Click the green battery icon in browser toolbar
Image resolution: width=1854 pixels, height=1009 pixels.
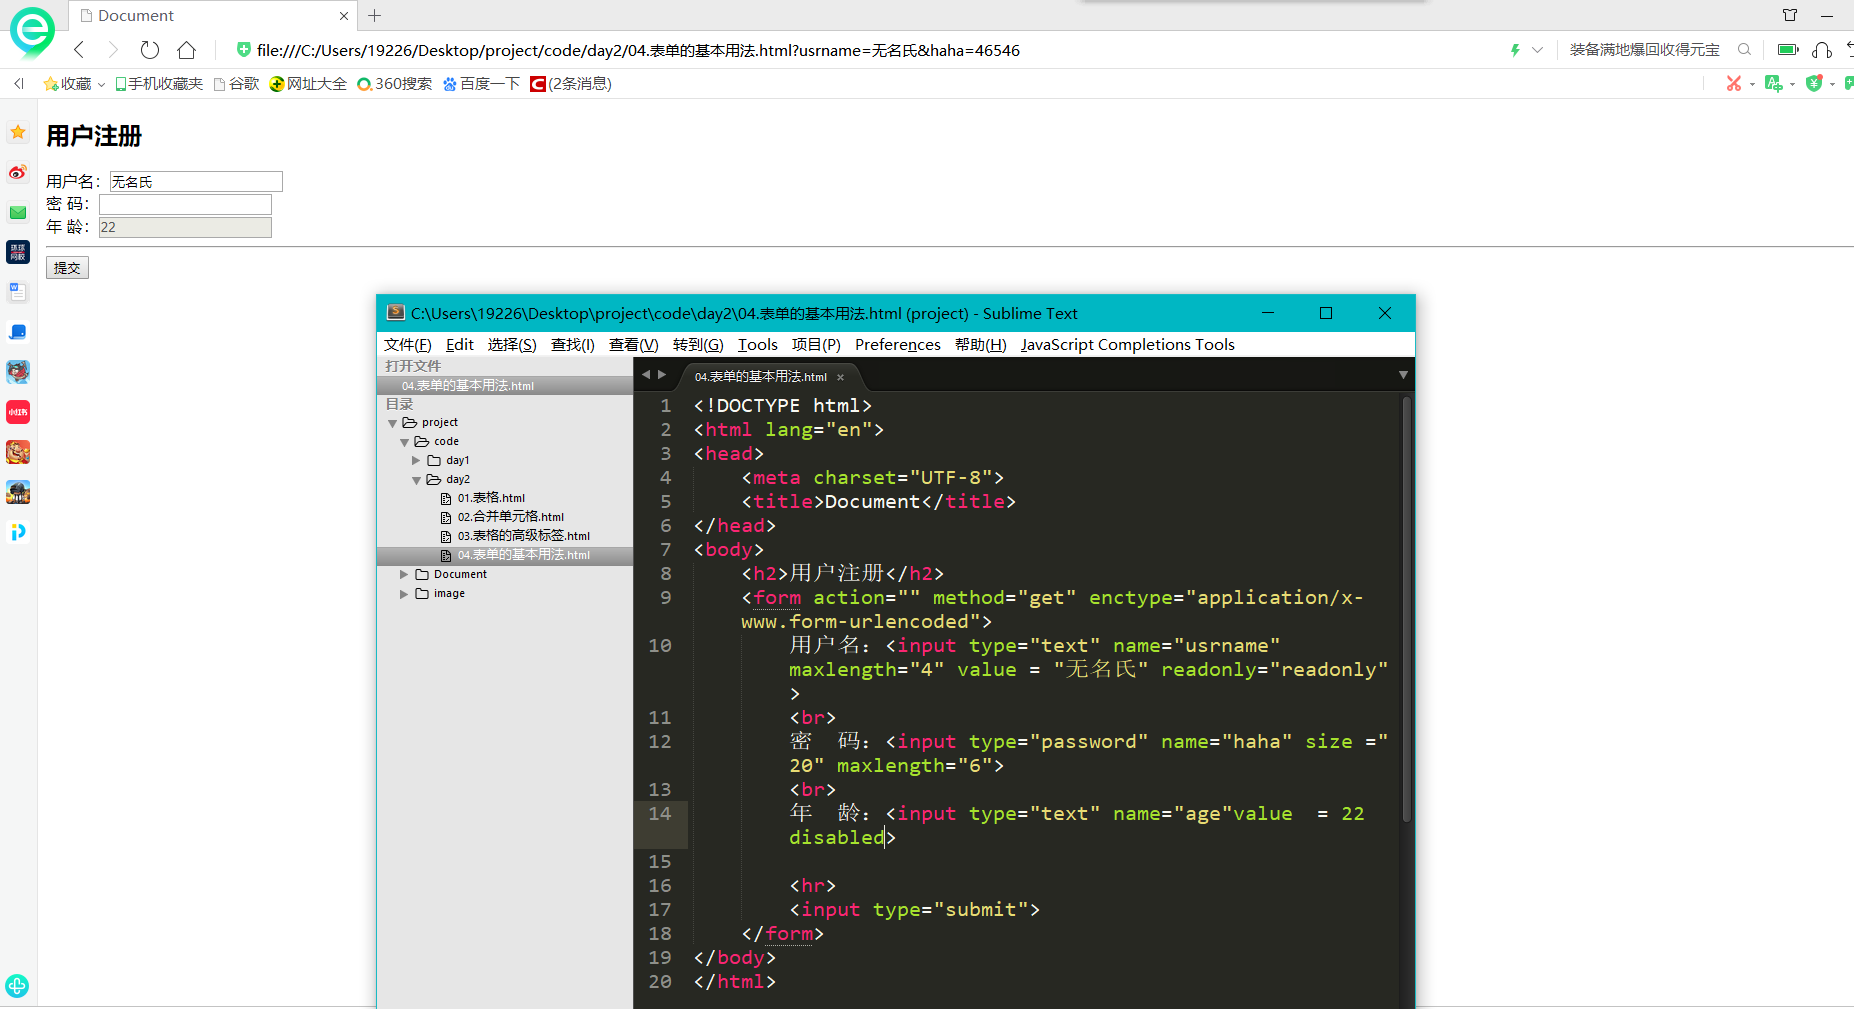coord(1788,50)
